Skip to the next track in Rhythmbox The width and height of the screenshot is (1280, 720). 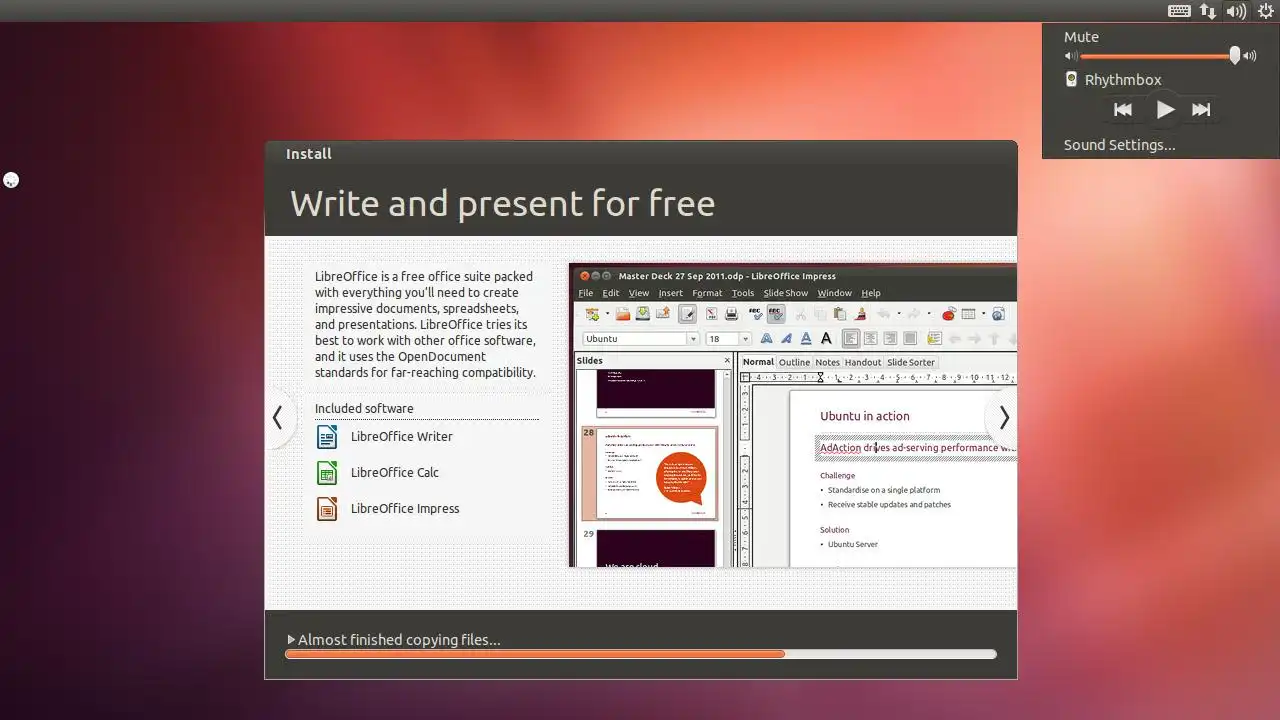pos(1201,110)
